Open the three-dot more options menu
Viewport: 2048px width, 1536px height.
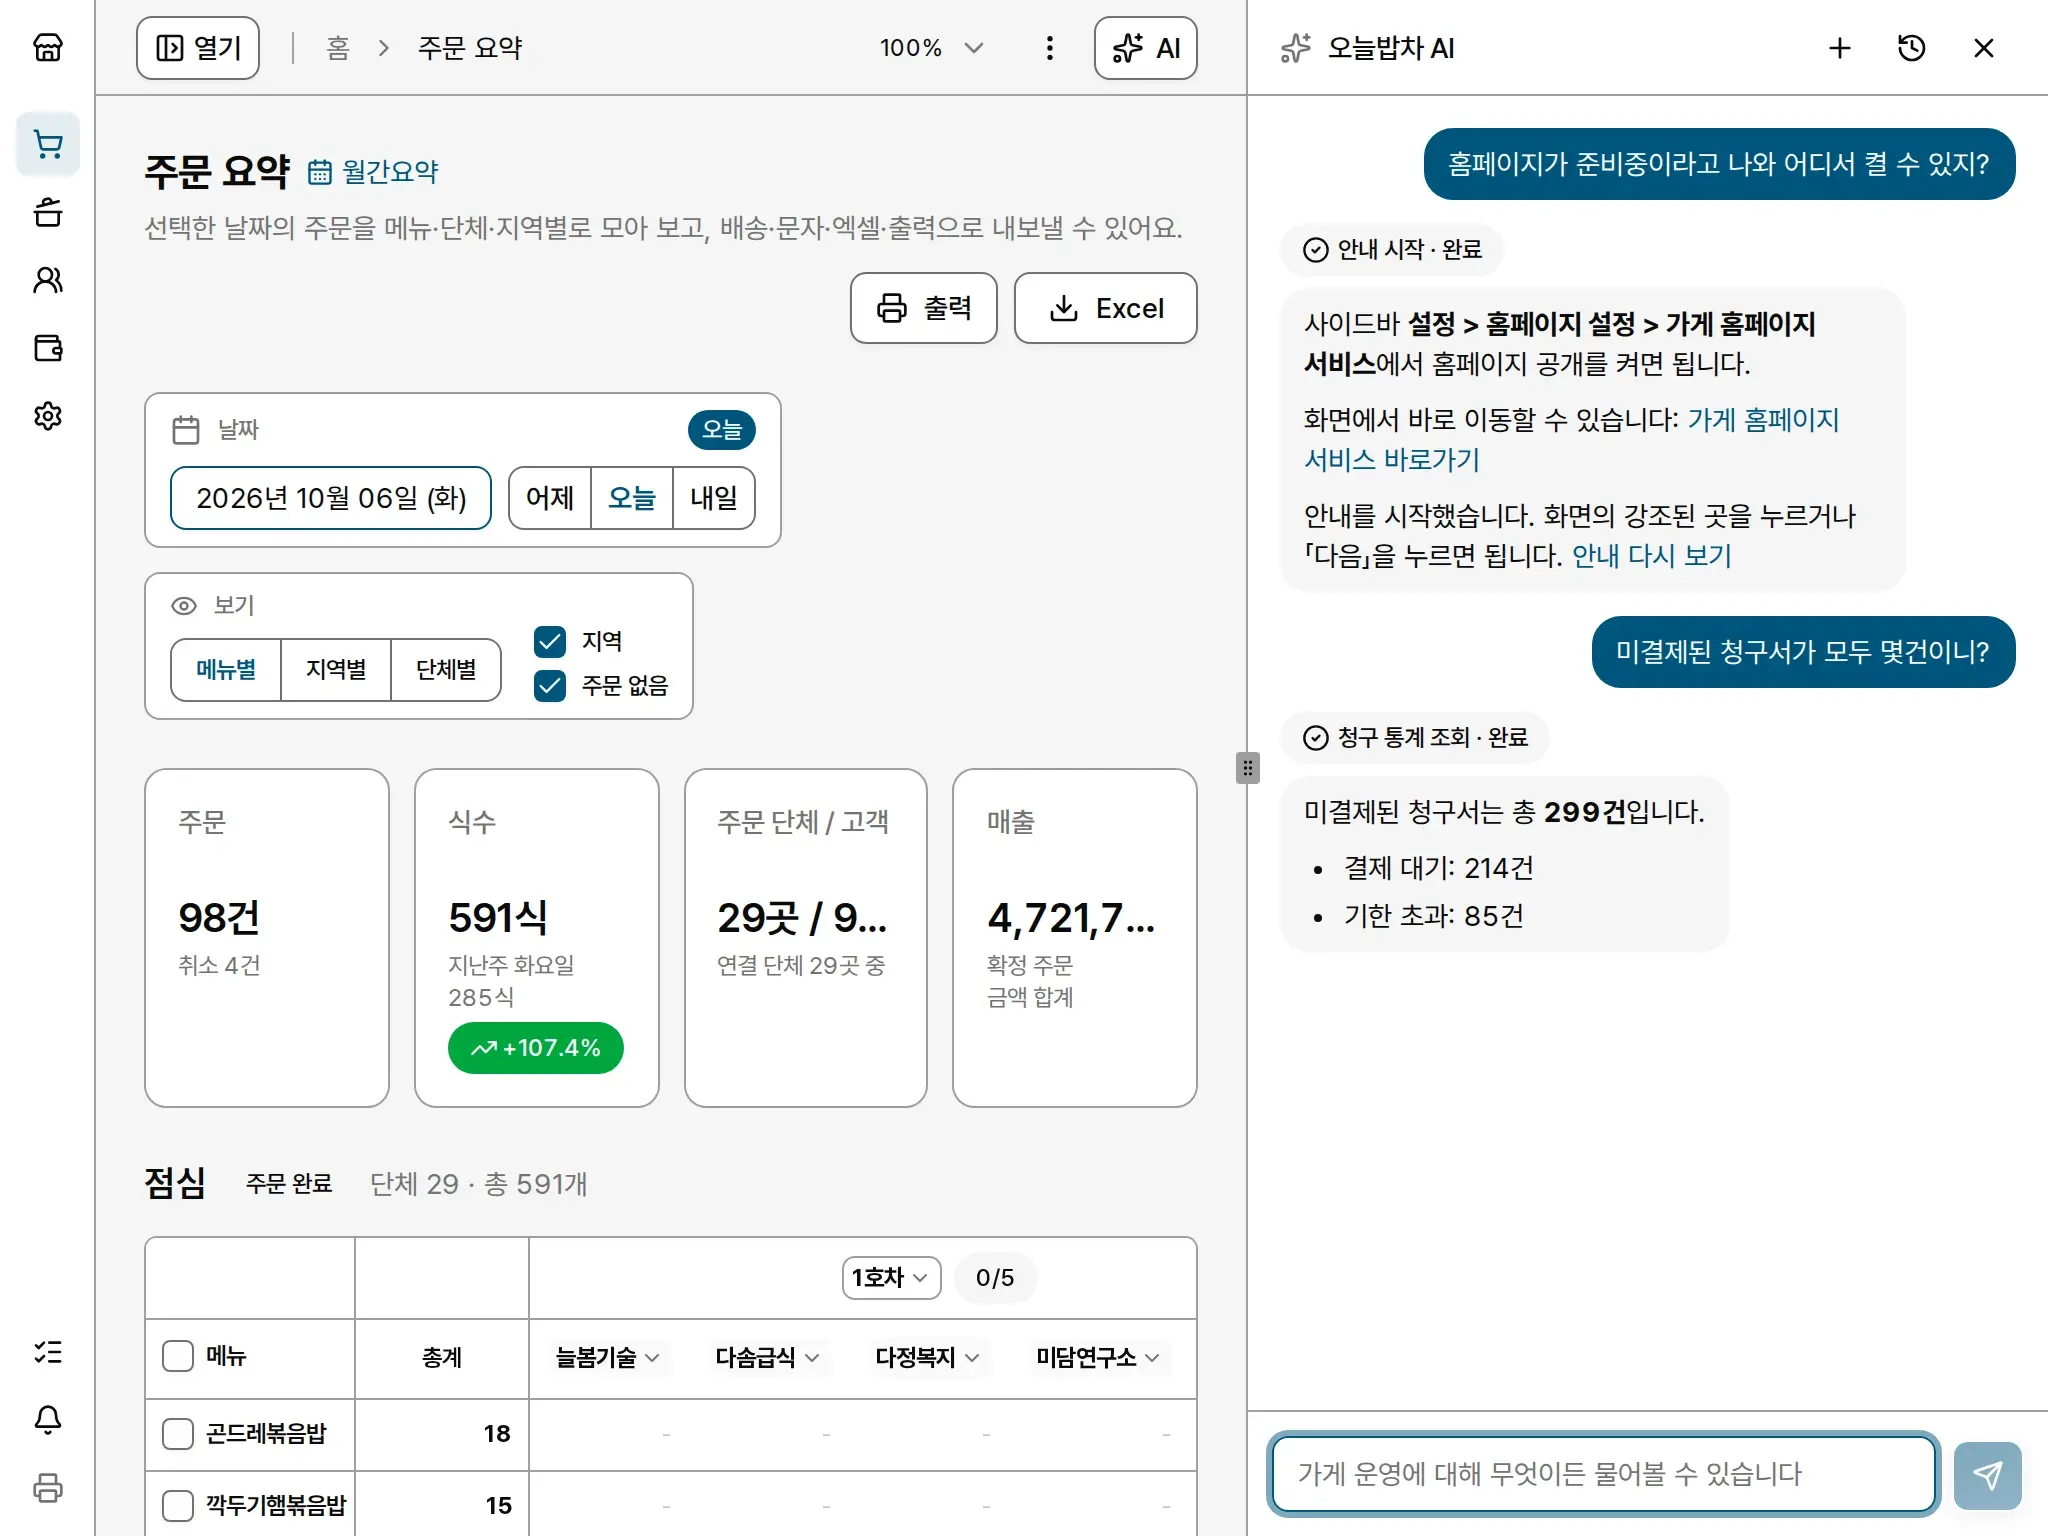(x=1049, y=48)
